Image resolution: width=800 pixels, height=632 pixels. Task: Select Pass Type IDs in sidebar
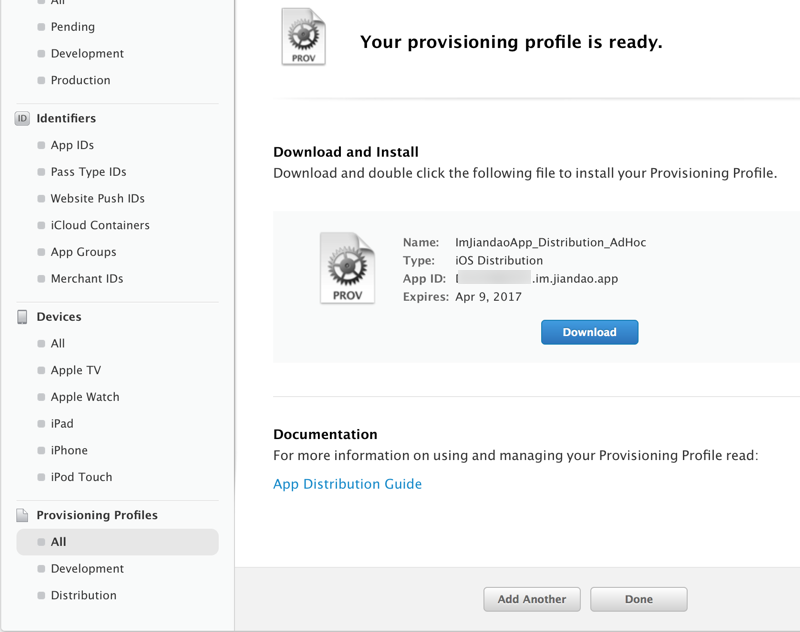tap(88, 172)
